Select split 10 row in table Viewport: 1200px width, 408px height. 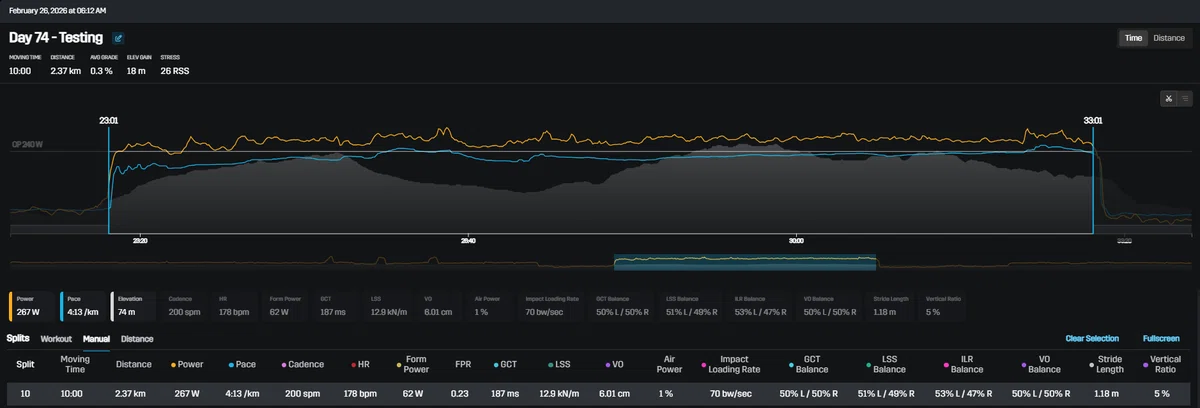[x=600, y=394]
